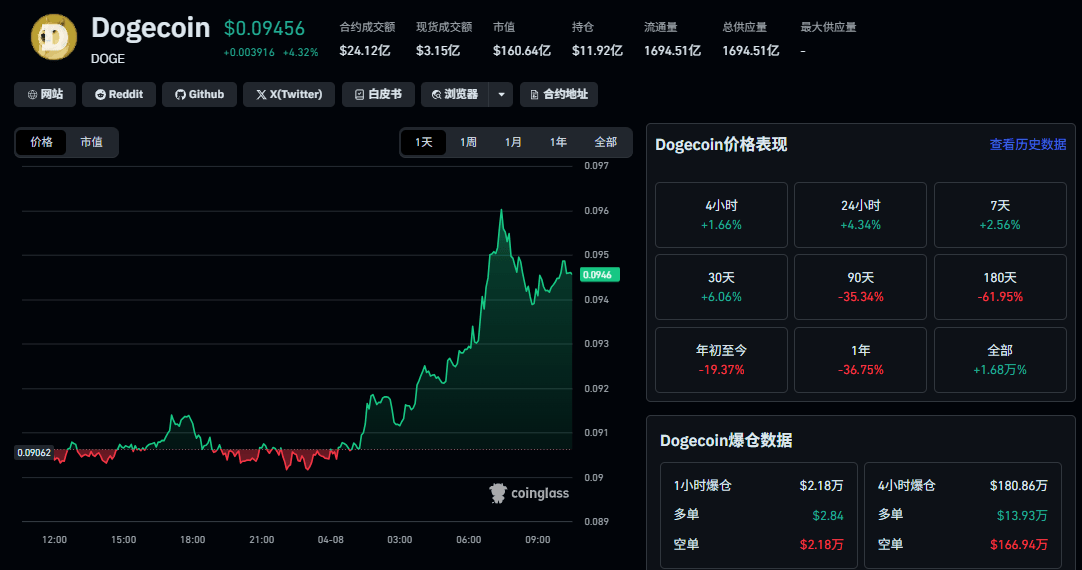Open the X(Twitter) profile link

[288, 94]
